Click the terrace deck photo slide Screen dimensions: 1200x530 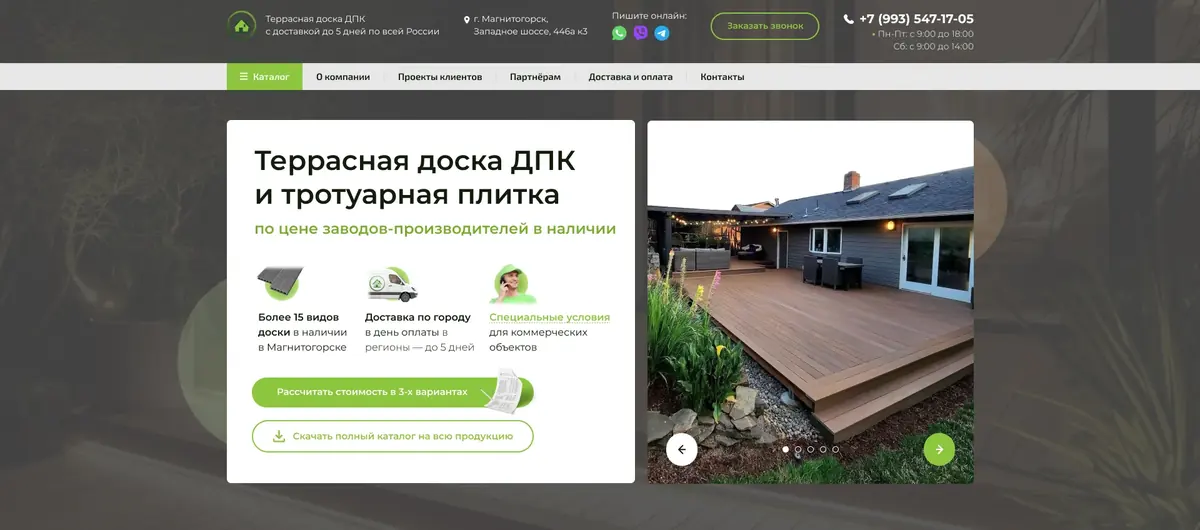click(811, 302)
